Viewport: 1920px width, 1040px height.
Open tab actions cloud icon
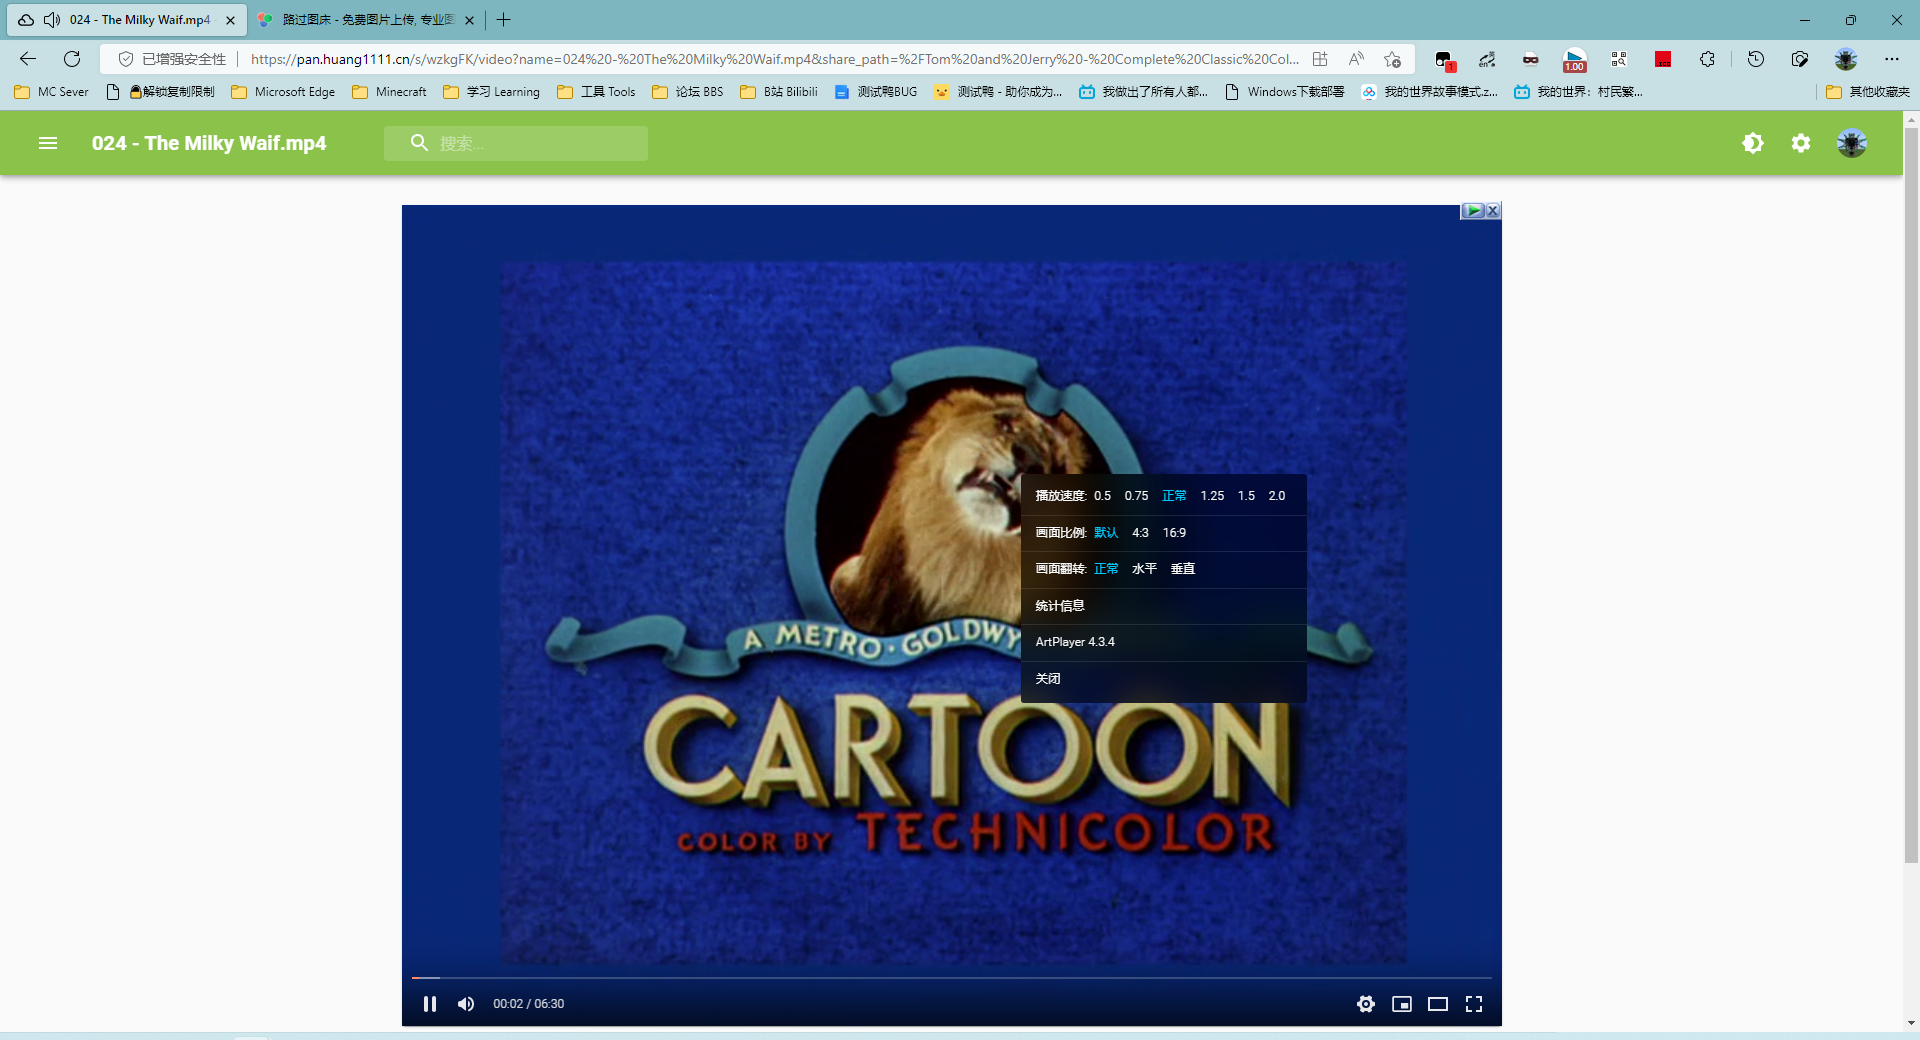[x=26, y=20]
